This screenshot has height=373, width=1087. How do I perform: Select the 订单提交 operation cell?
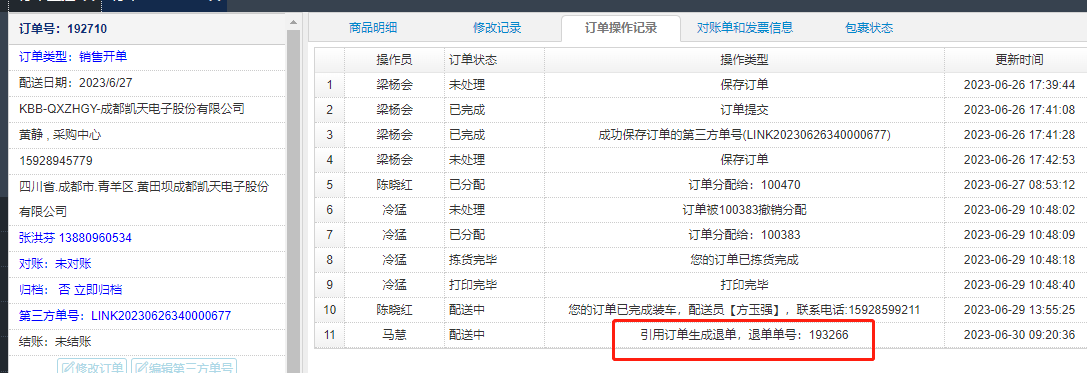[x=744, y=110]
